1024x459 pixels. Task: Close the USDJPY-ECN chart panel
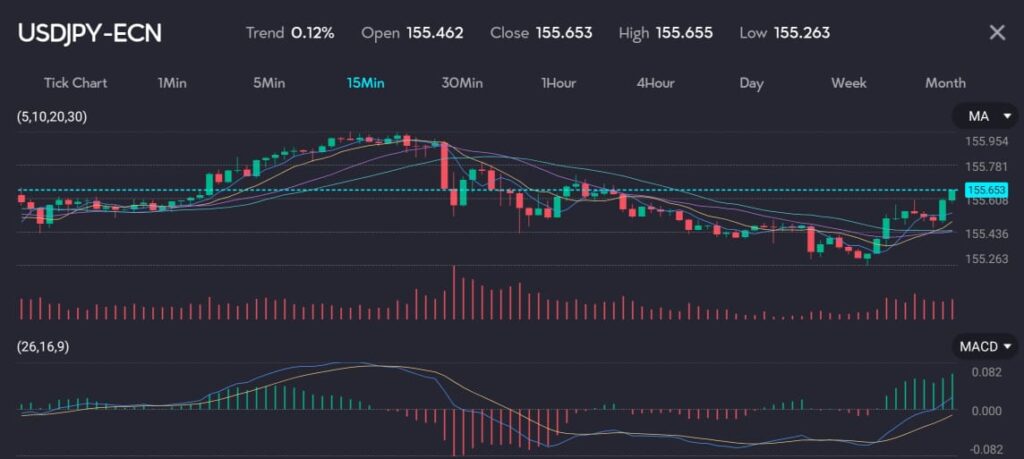point(996,33)
